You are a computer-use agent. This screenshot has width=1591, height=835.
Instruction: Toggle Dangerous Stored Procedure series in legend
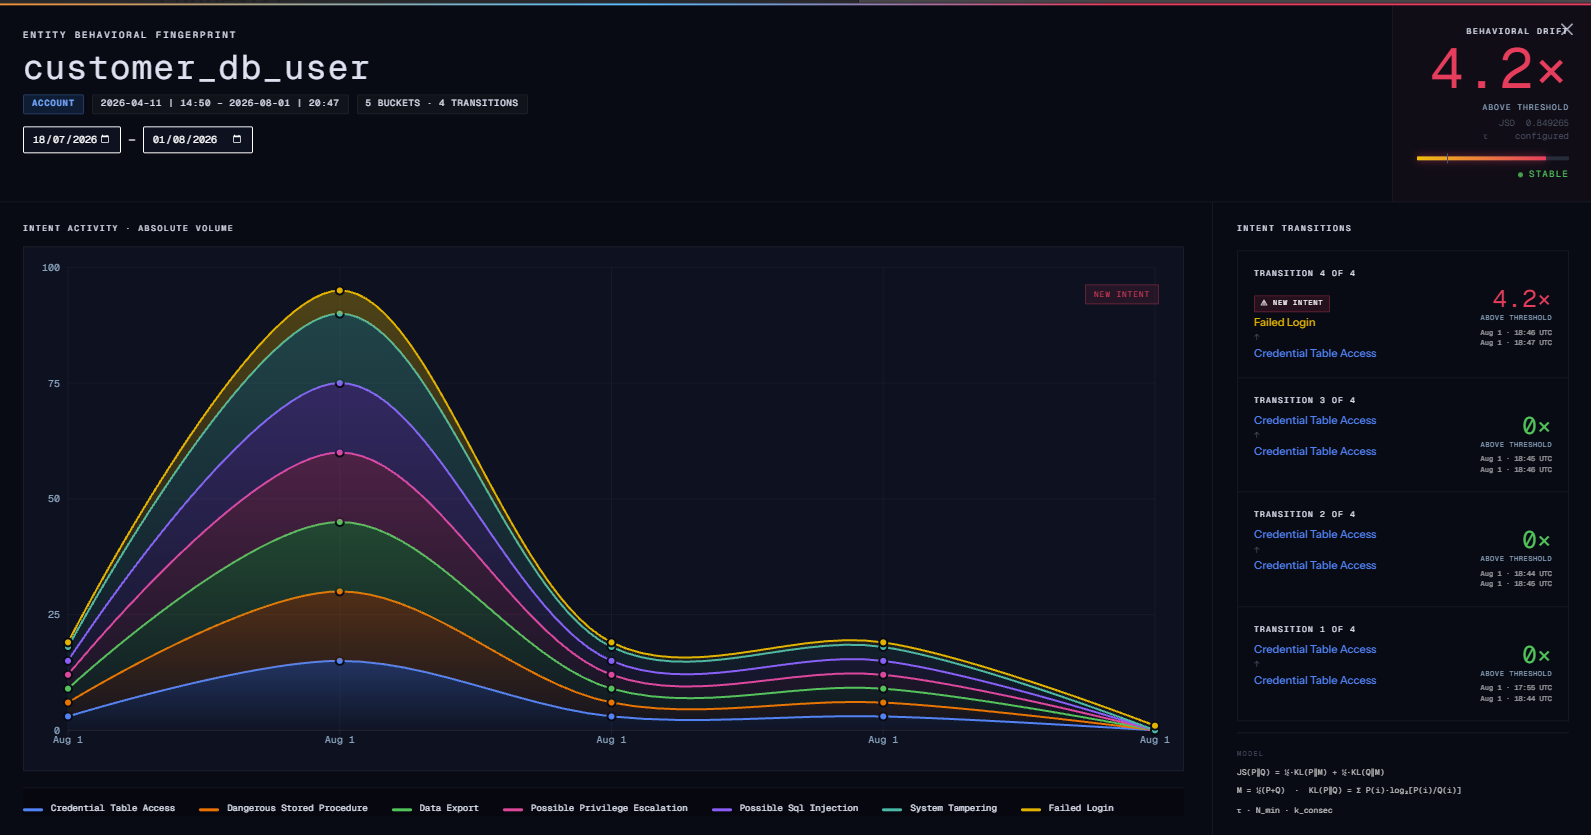(284, 808)
